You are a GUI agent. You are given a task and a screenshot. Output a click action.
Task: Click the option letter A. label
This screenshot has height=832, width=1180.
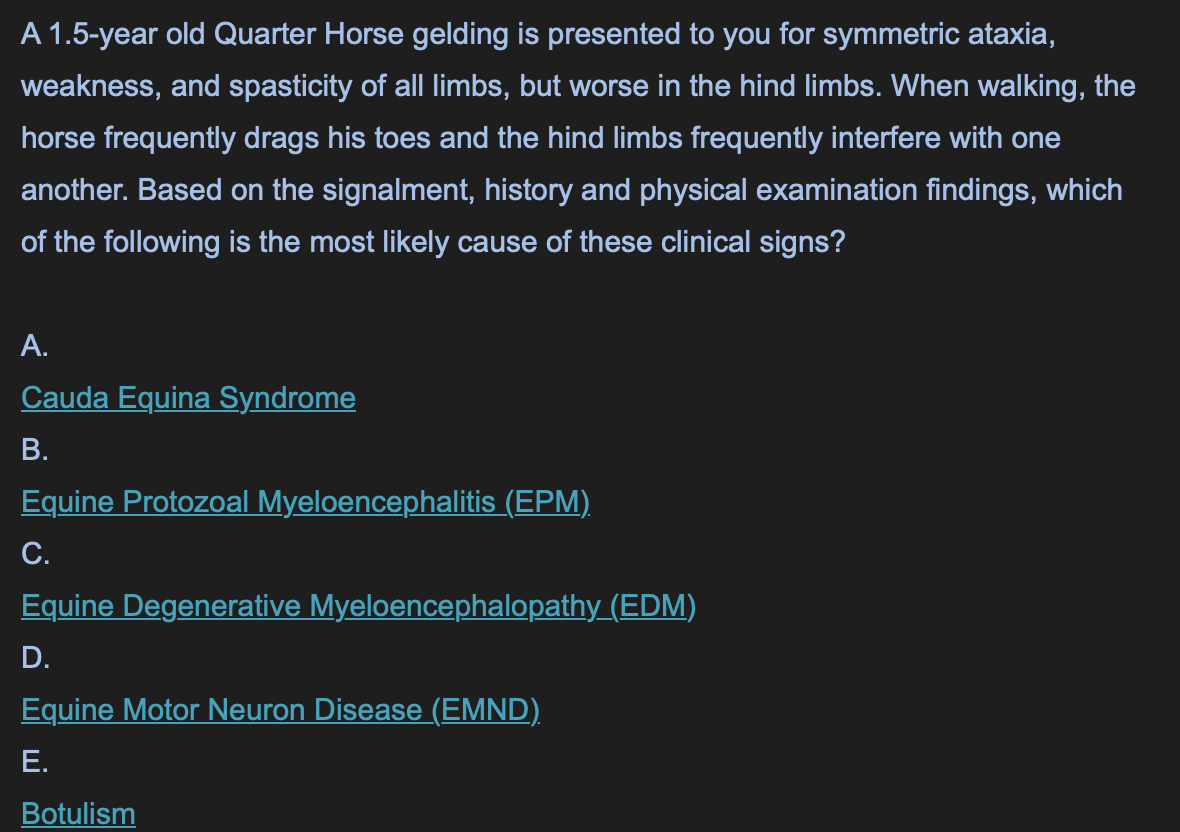pyautogui.click(x=35, y=346)
